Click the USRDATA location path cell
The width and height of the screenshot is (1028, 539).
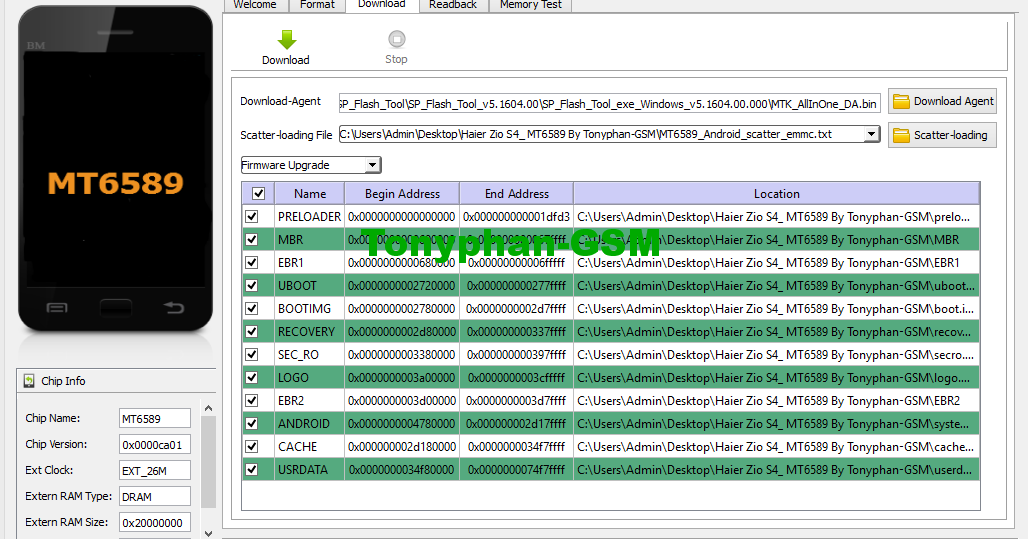point(776,469)
